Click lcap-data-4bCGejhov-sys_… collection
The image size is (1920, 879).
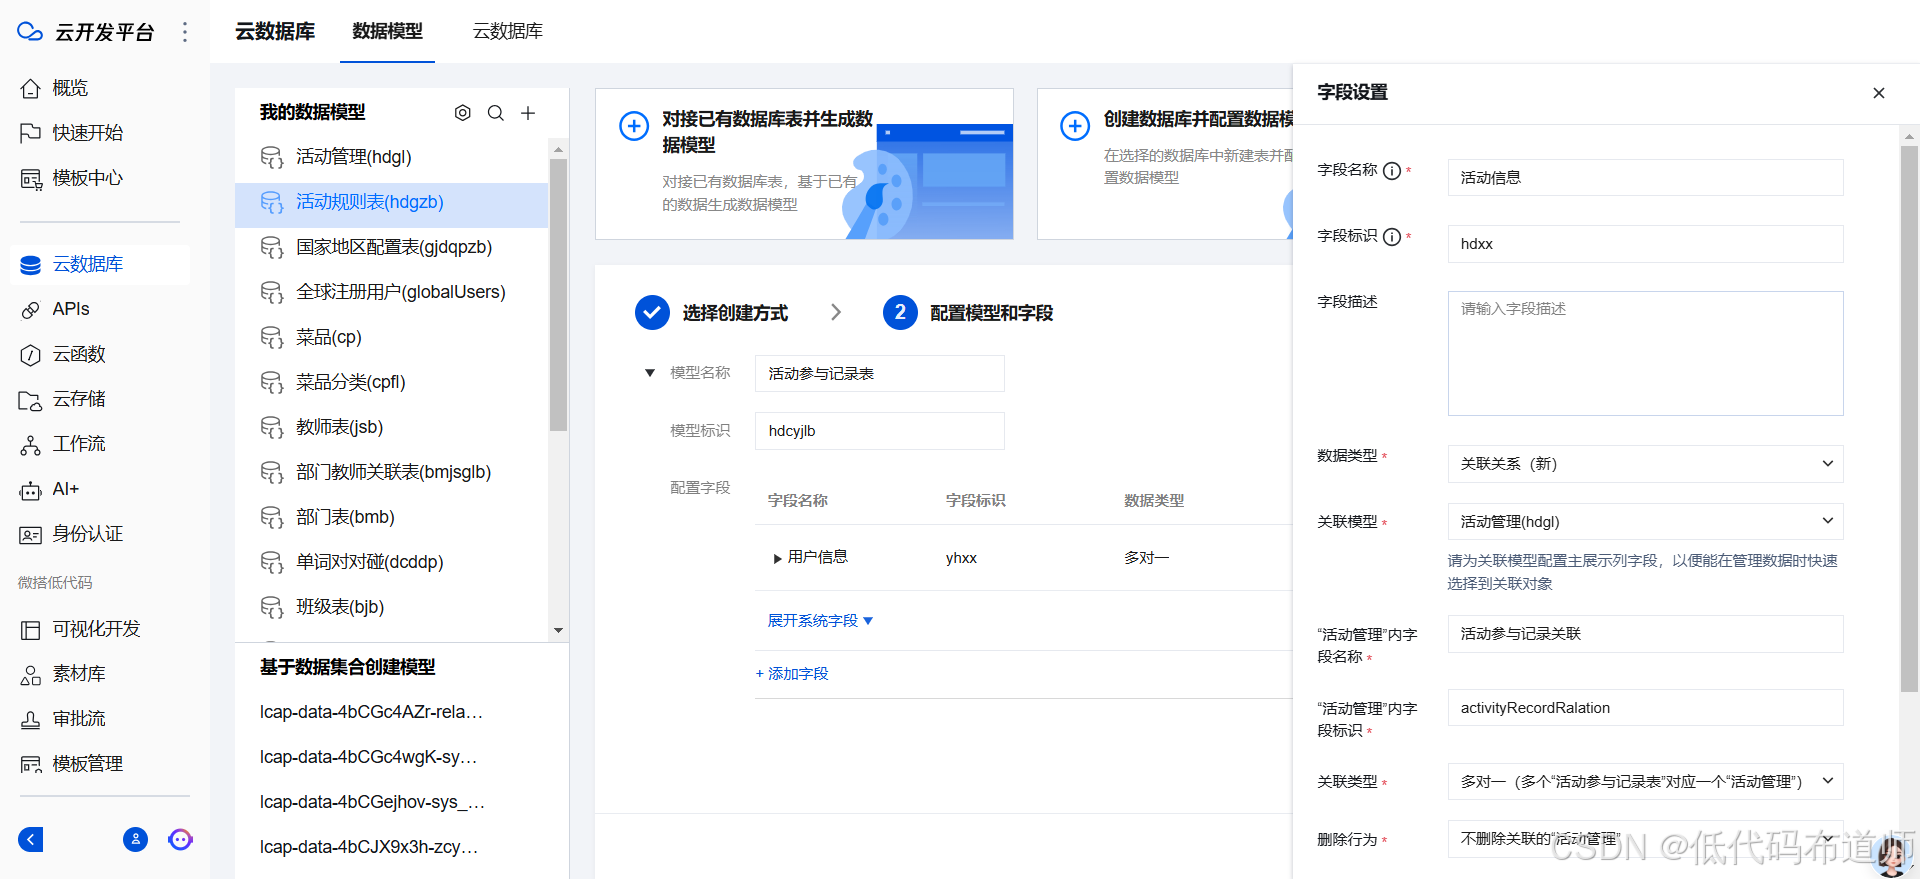pos(372,802)
